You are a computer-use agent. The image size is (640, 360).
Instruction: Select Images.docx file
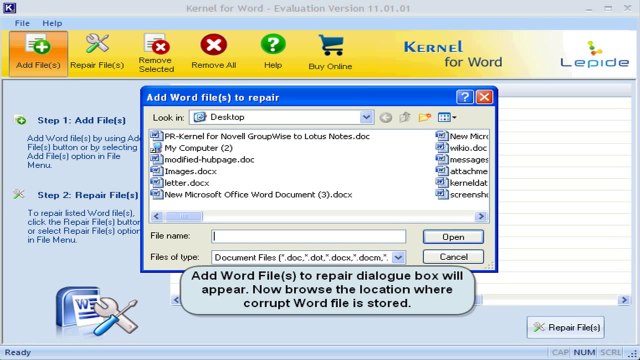(x=183, y=171)
